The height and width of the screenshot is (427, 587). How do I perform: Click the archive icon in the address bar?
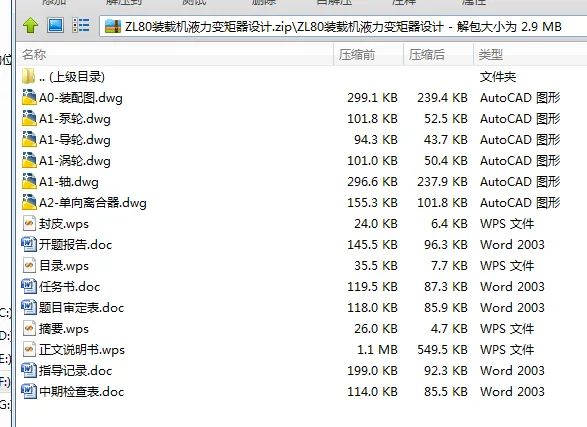point(113,27)
